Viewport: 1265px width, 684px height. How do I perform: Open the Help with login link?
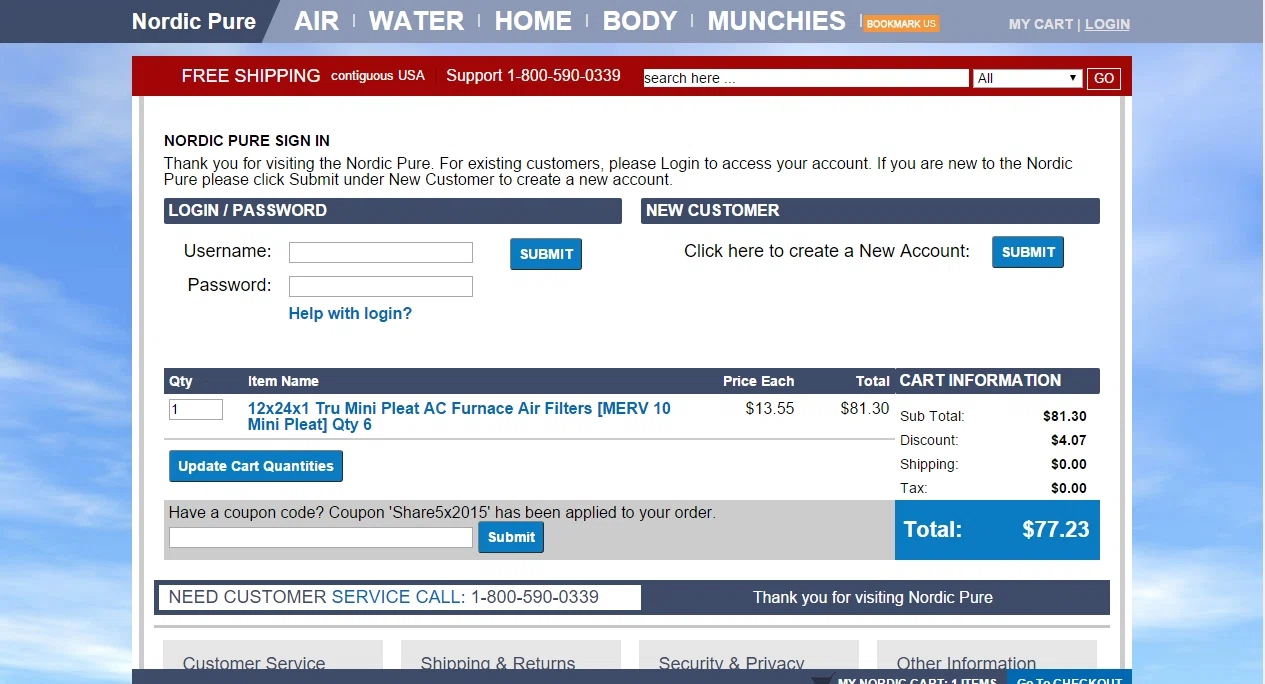point(350,314)
